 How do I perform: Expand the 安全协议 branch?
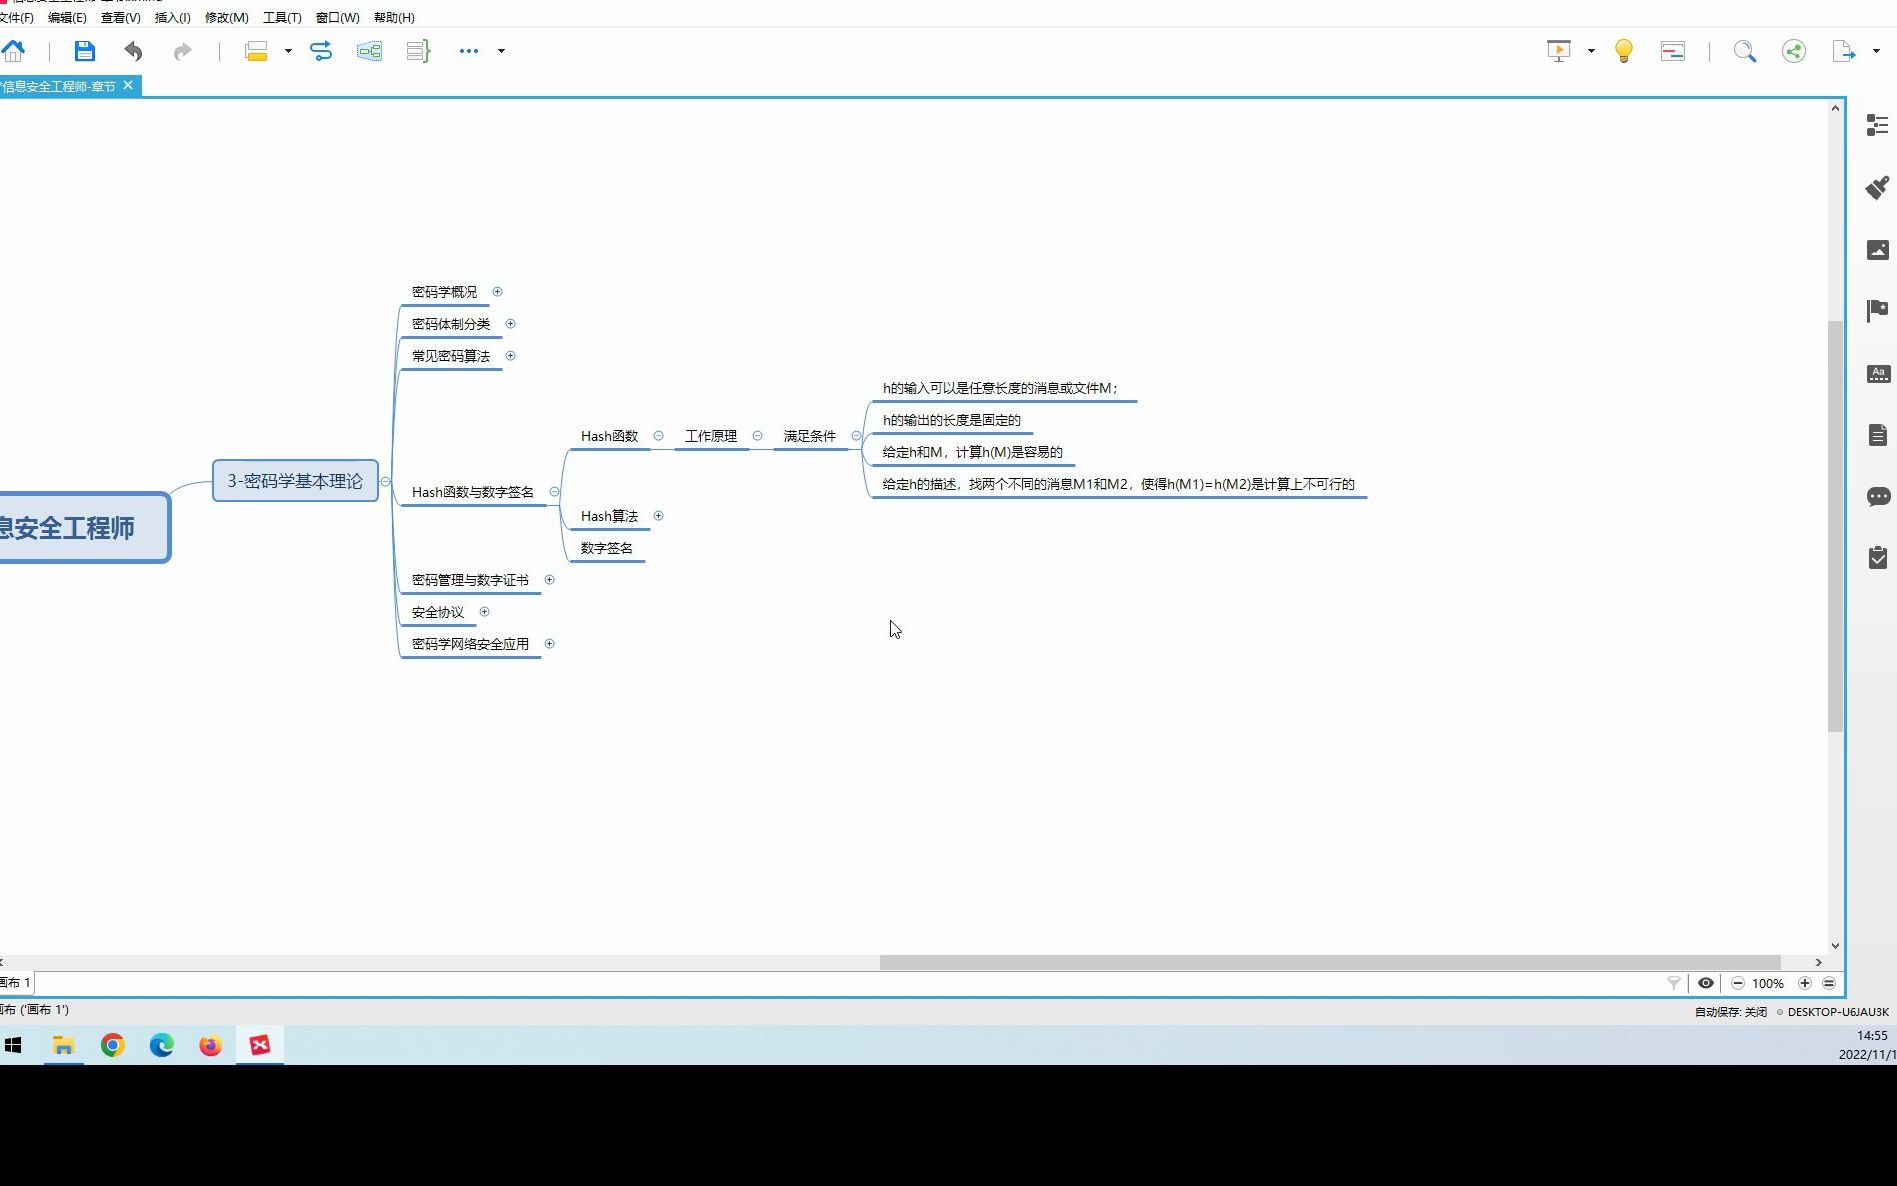click(x=484, y=612)
